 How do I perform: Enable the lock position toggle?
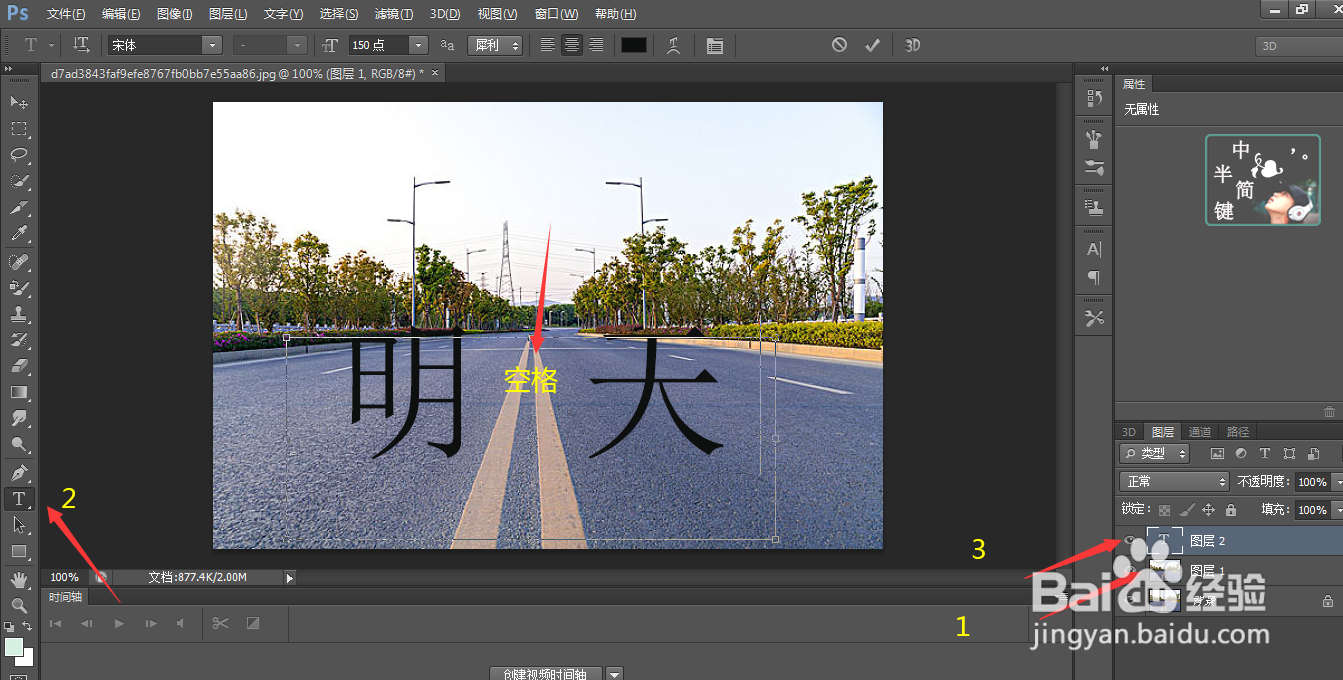coord(1208,510)
